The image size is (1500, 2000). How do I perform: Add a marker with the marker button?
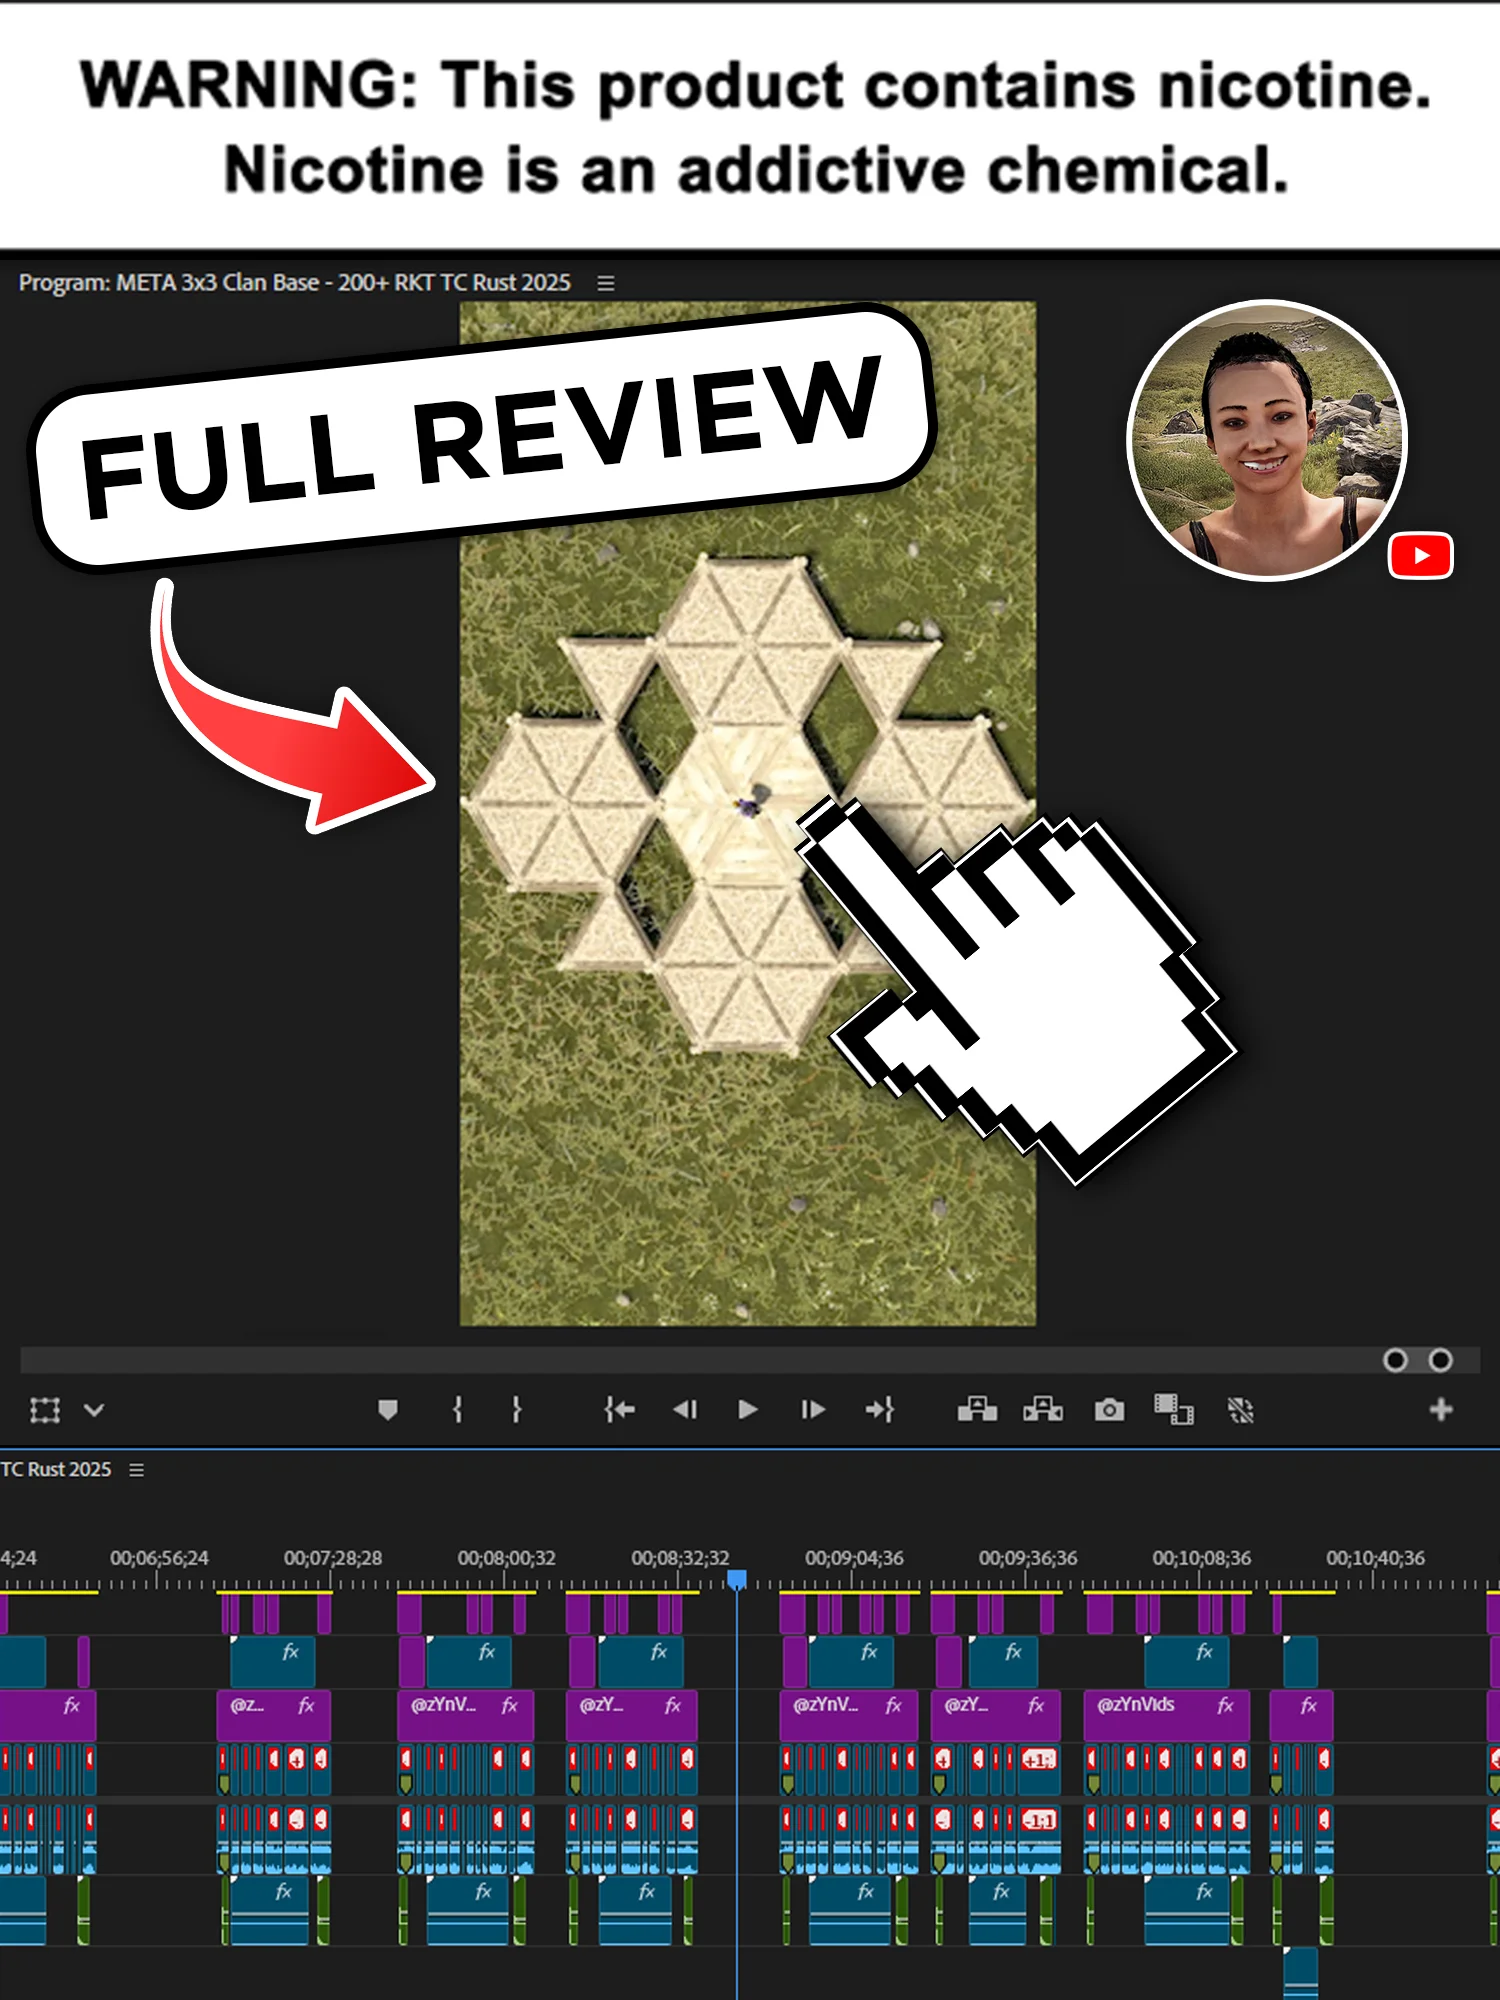tap(388, 1410)
